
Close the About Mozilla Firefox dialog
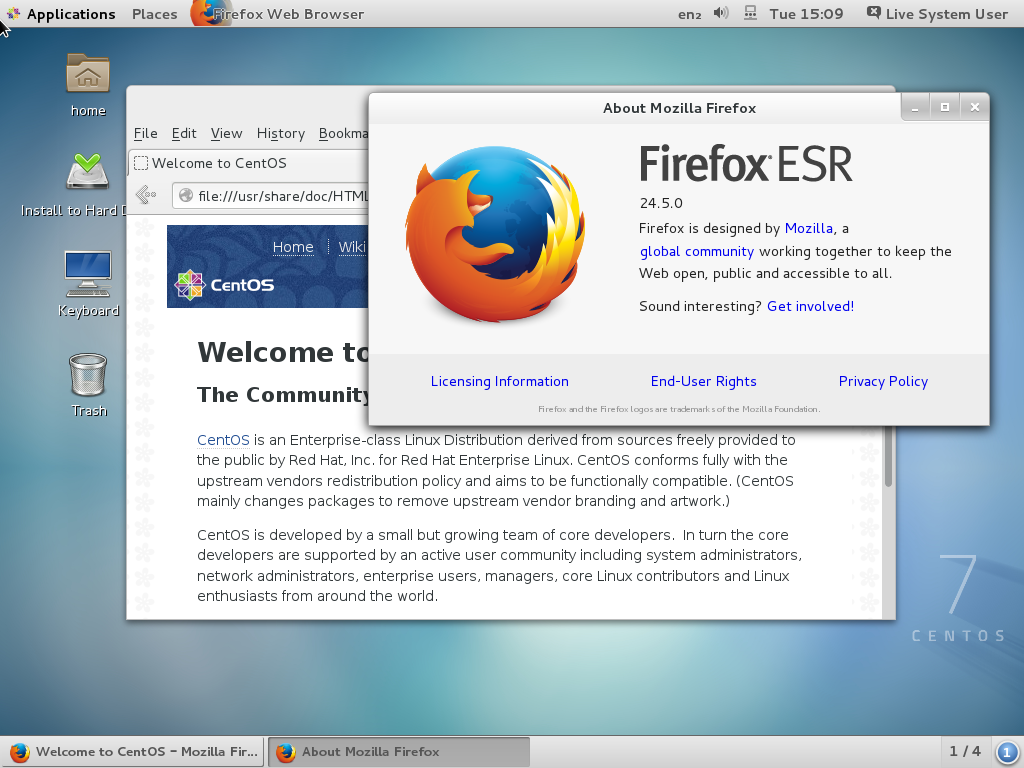pos(974,108)
